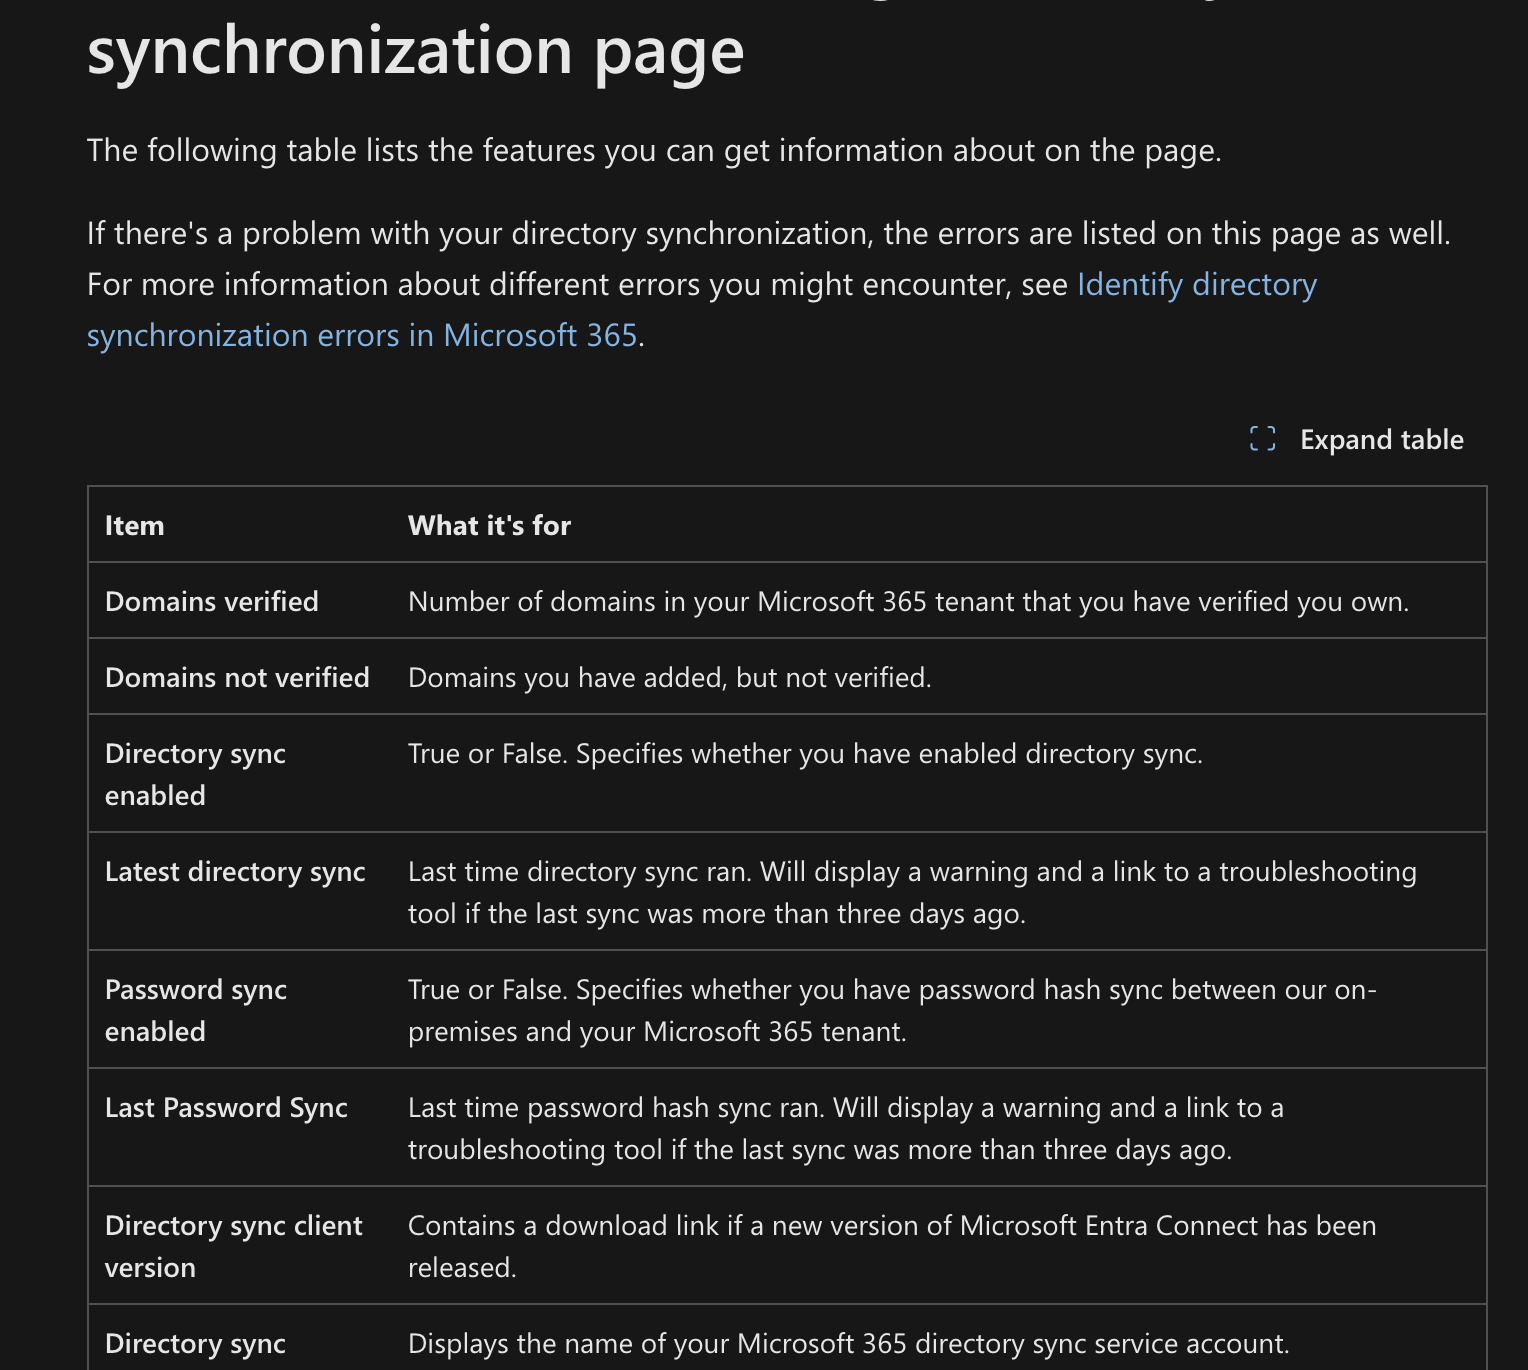Click the Expand table label
1528x1370 pixels.
(1382, 439)
